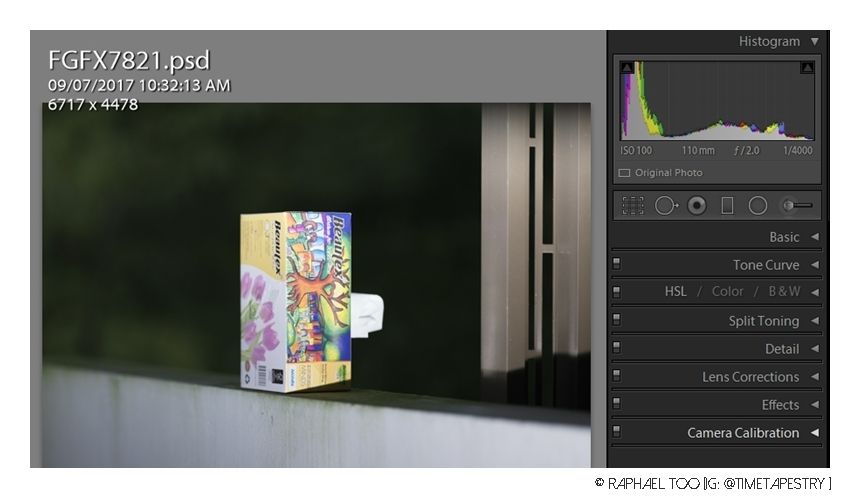The image size is (860, 498).
Task: Expand the Camera Calibration panel arrow
Action: (x=815, y=433)
